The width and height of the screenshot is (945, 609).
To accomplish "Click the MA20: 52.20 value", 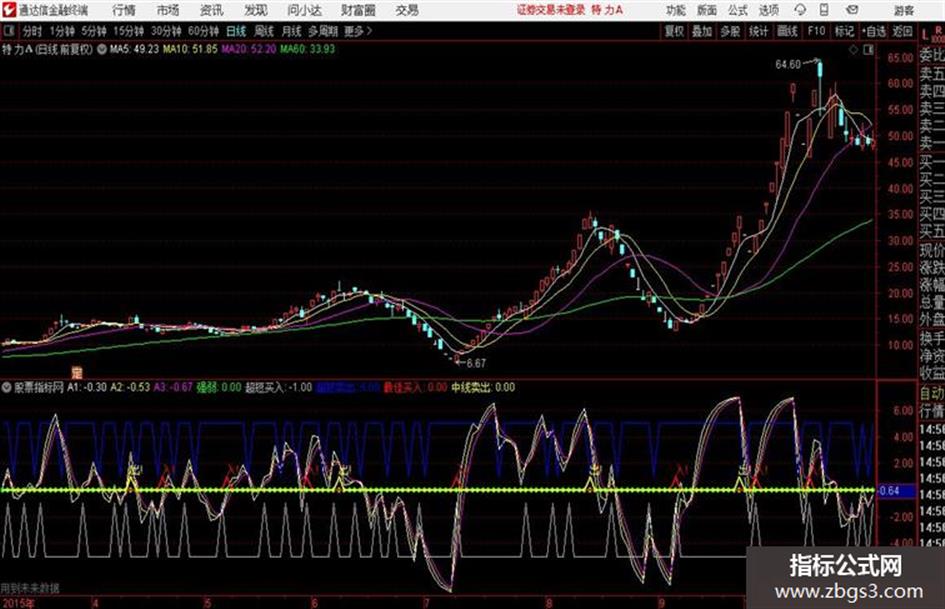I will point(248,49).
